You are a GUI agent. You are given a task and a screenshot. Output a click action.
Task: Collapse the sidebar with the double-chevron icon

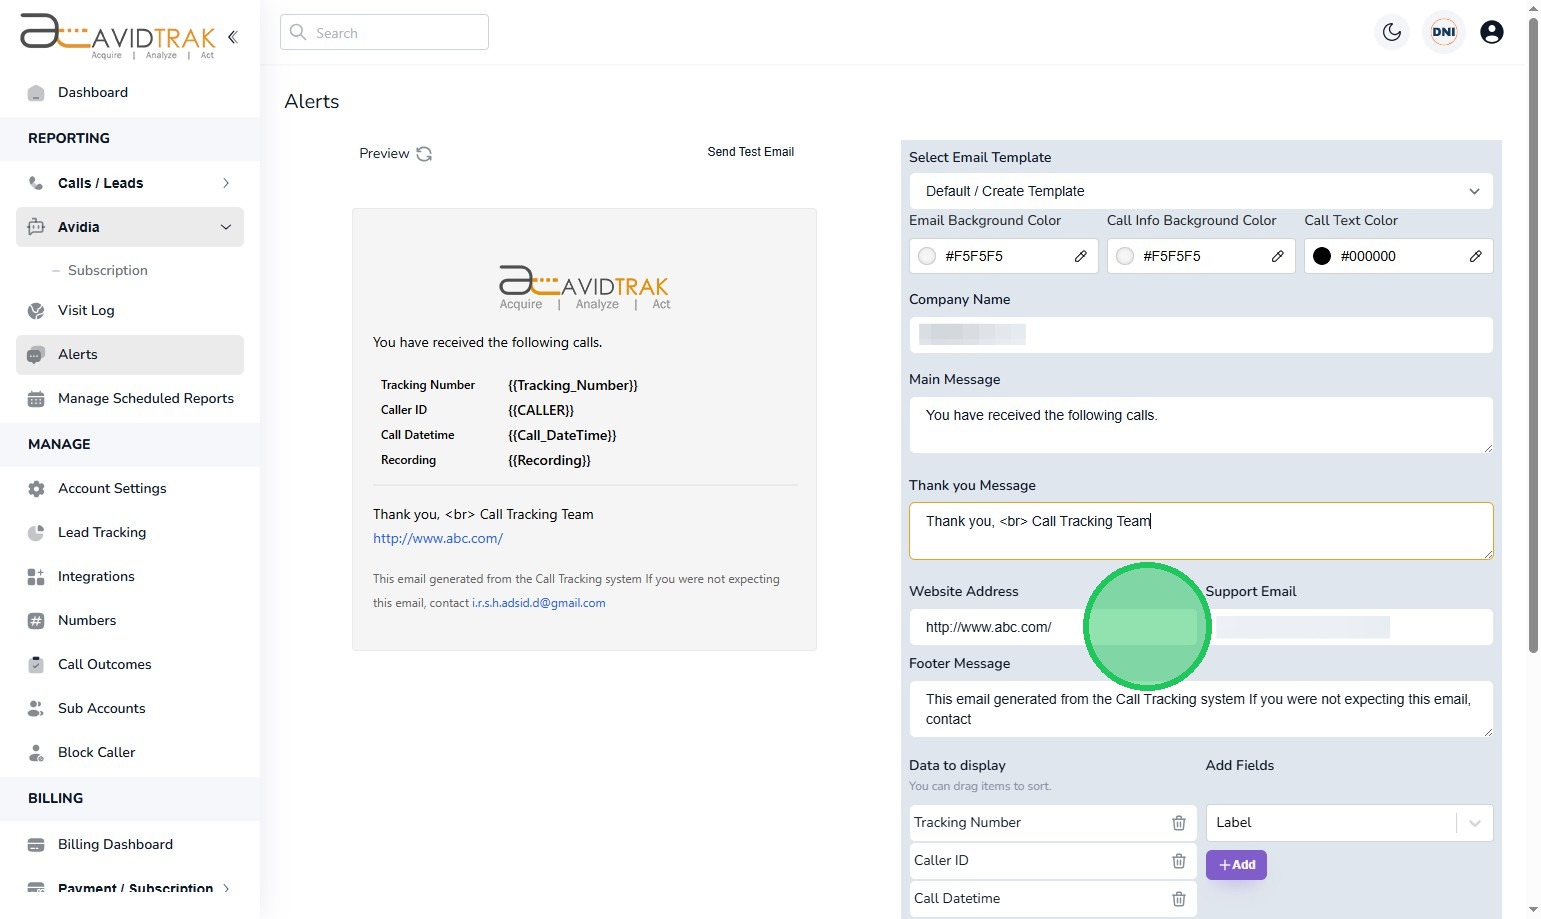point(233,37)
